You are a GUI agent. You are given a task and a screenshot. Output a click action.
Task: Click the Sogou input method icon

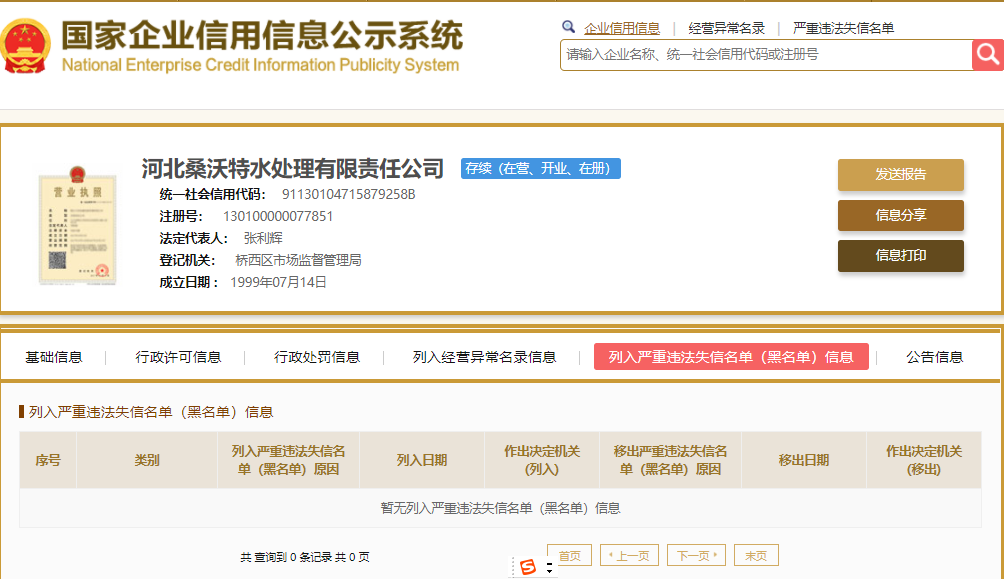(528, 567)
